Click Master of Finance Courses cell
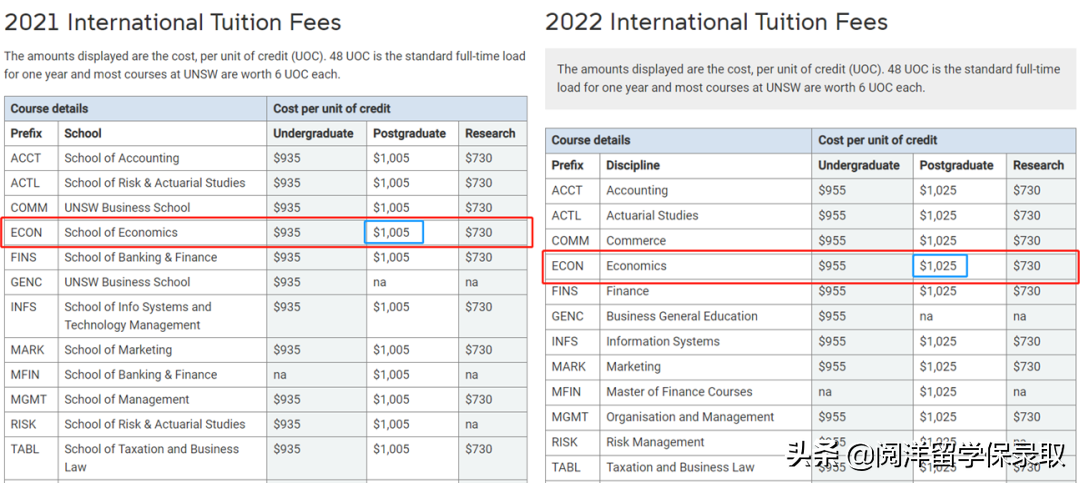The width and height of the screenshot is (1080, 483). click(x=679, y=392)
